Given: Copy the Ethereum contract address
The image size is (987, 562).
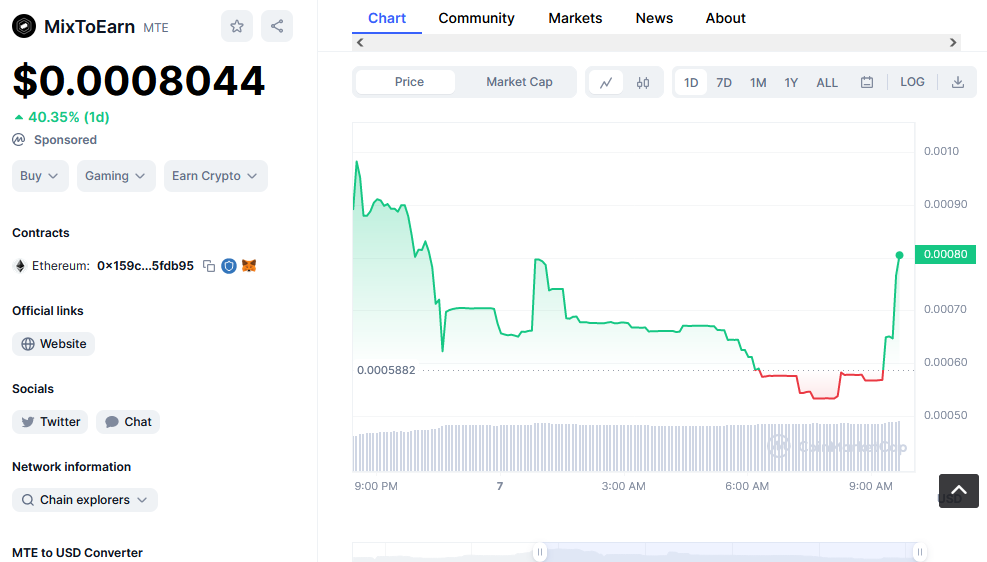Looking at the screenshot, I should click(209, 266).
